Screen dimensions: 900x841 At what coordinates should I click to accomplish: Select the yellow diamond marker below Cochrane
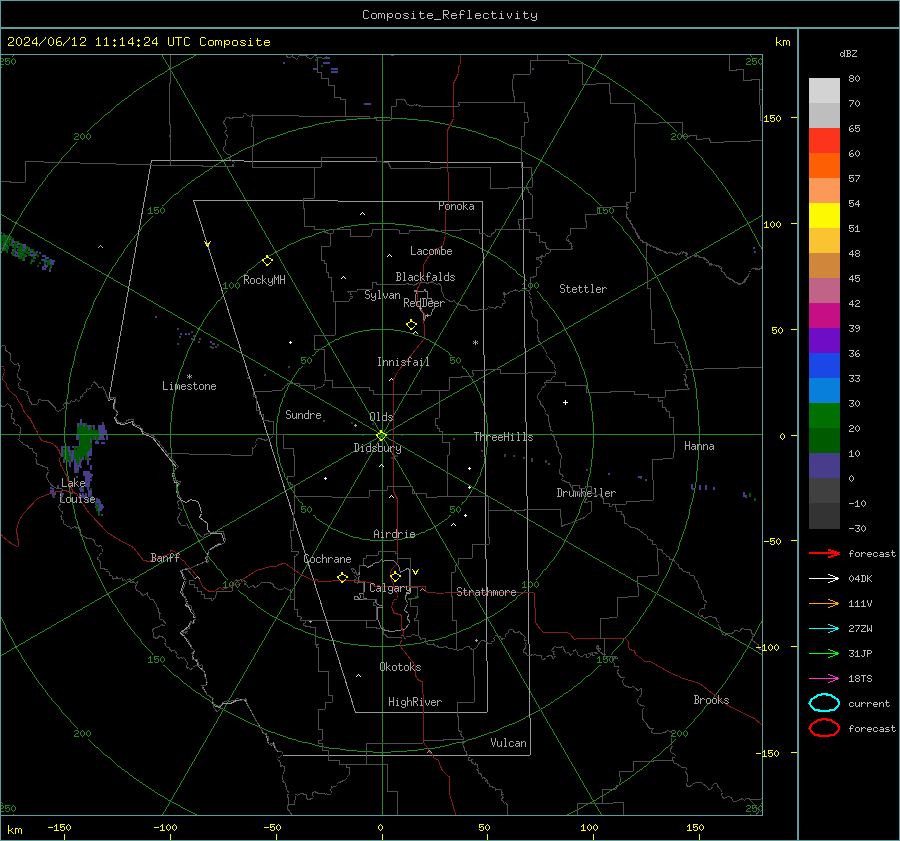click(343, 577)
